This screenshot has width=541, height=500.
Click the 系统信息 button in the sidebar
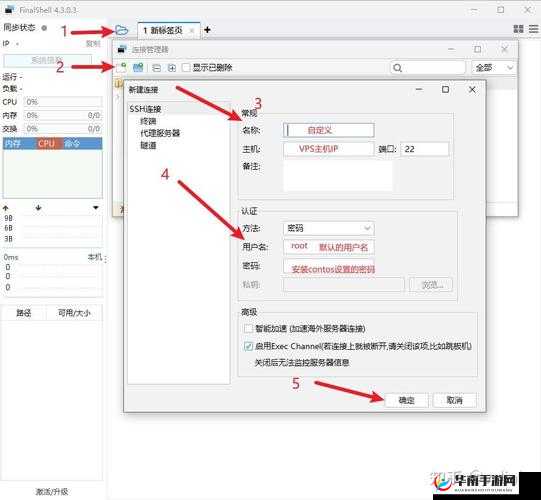coord(47,60)
